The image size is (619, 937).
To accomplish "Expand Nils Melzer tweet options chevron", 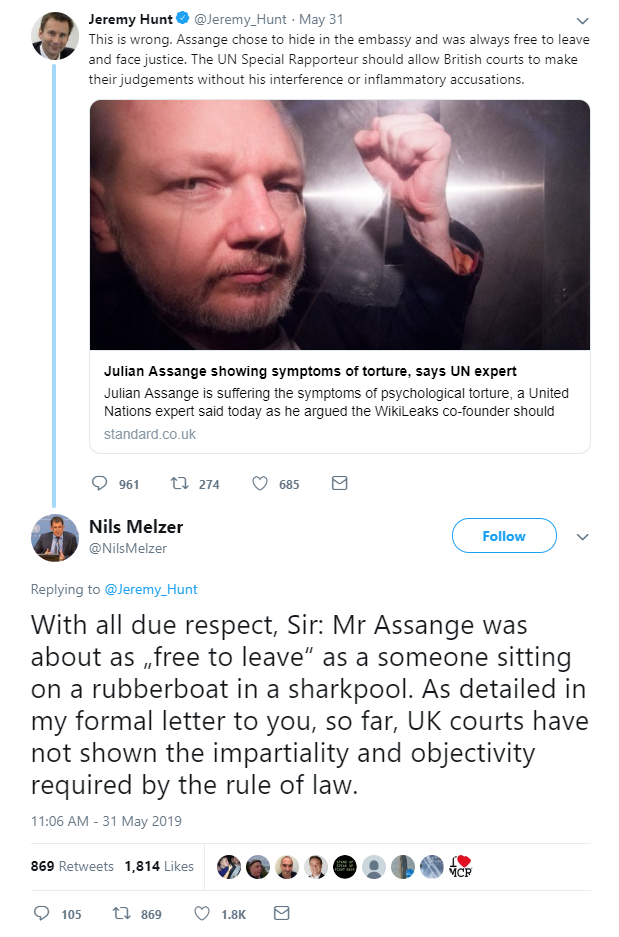I will pyautogui.click(x=583, y=537).
